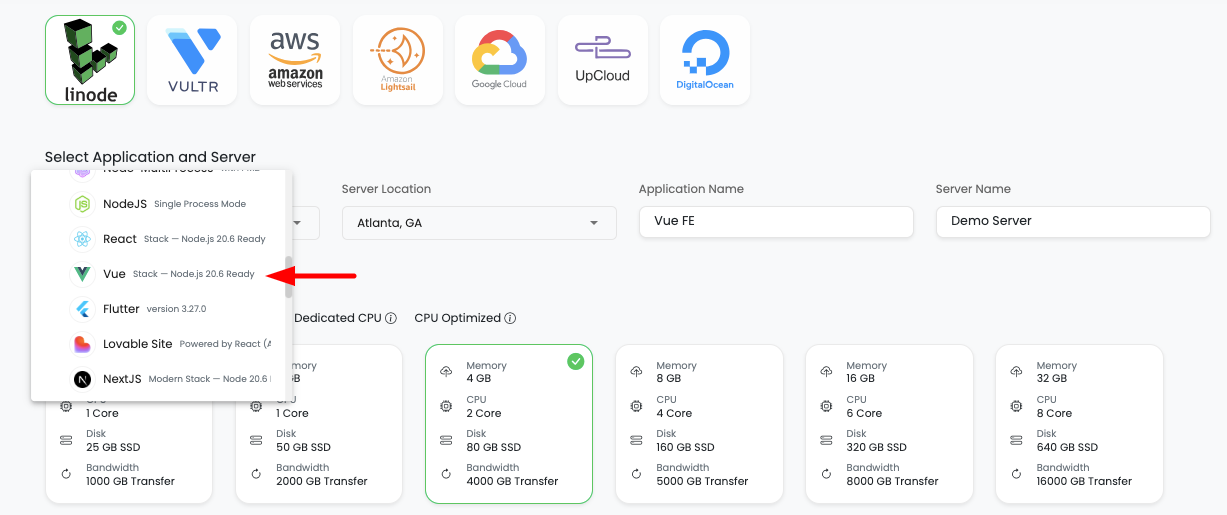Select the 16 GB memory plan
Viewport: 1227px width, 515px height.
(x=889, y=424)
